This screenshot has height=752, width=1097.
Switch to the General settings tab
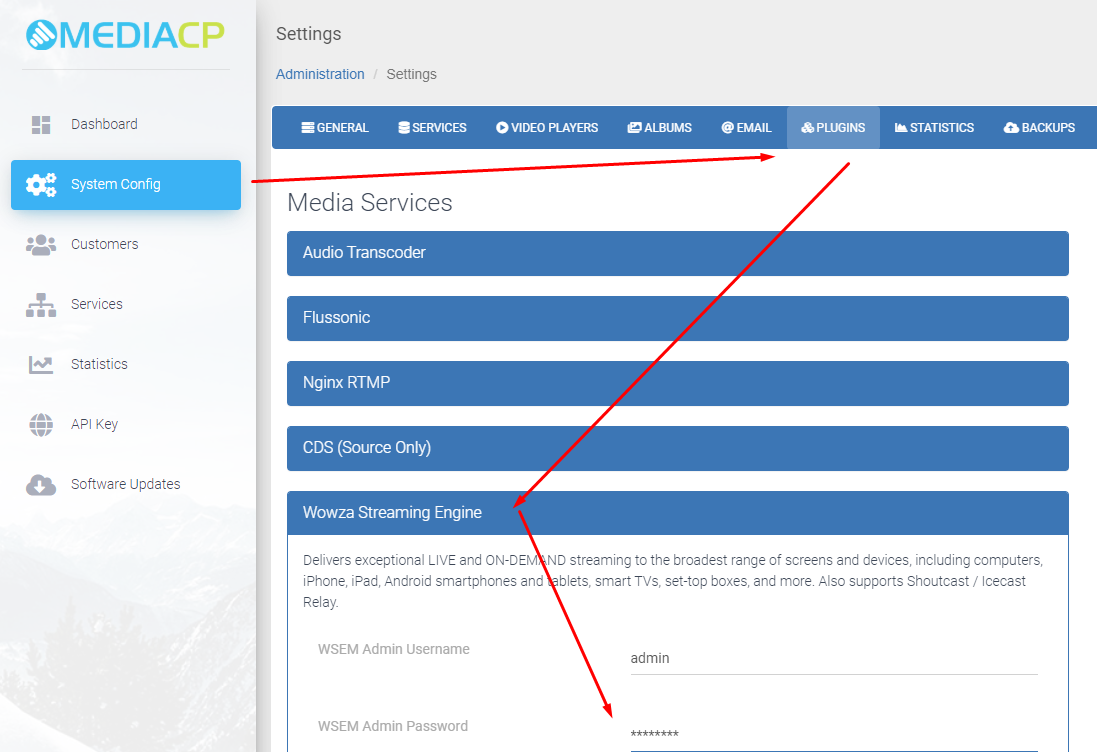tap(335, 128)
